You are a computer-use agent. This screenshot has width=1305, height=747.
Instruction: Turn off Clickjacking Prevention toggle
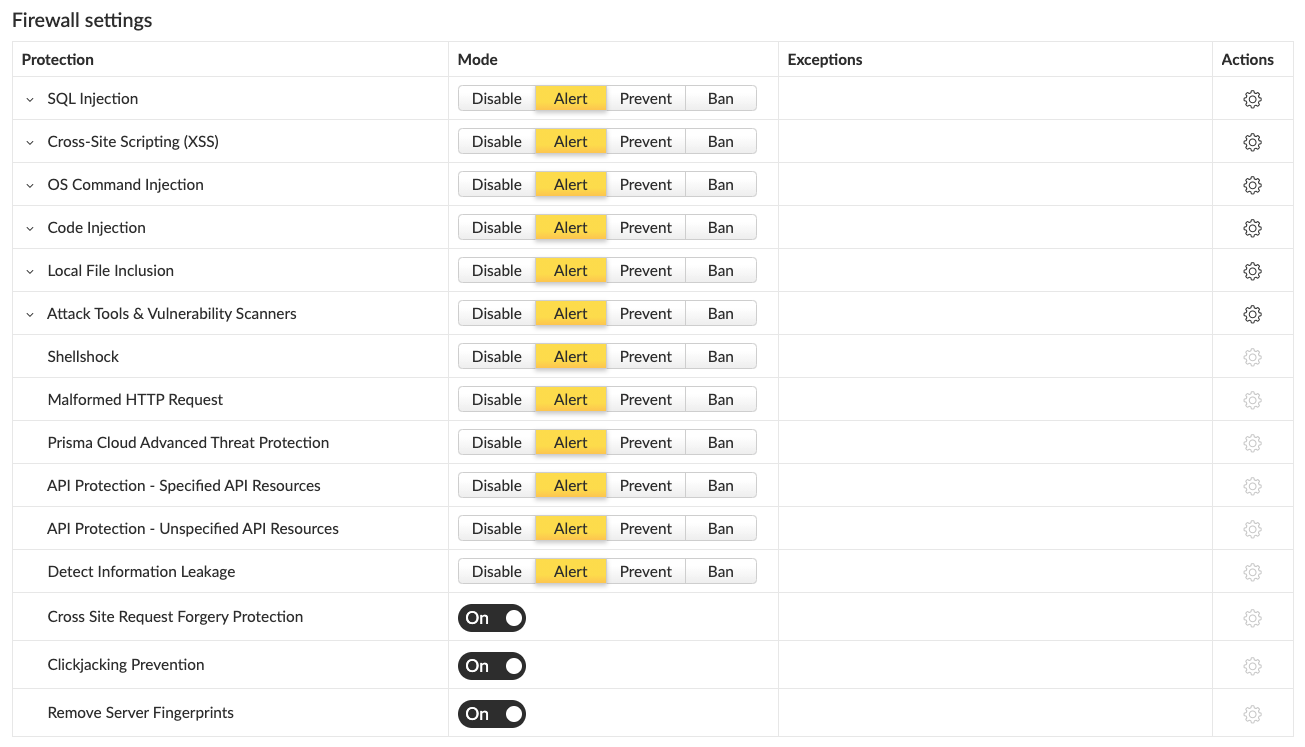tap(492, 666)
